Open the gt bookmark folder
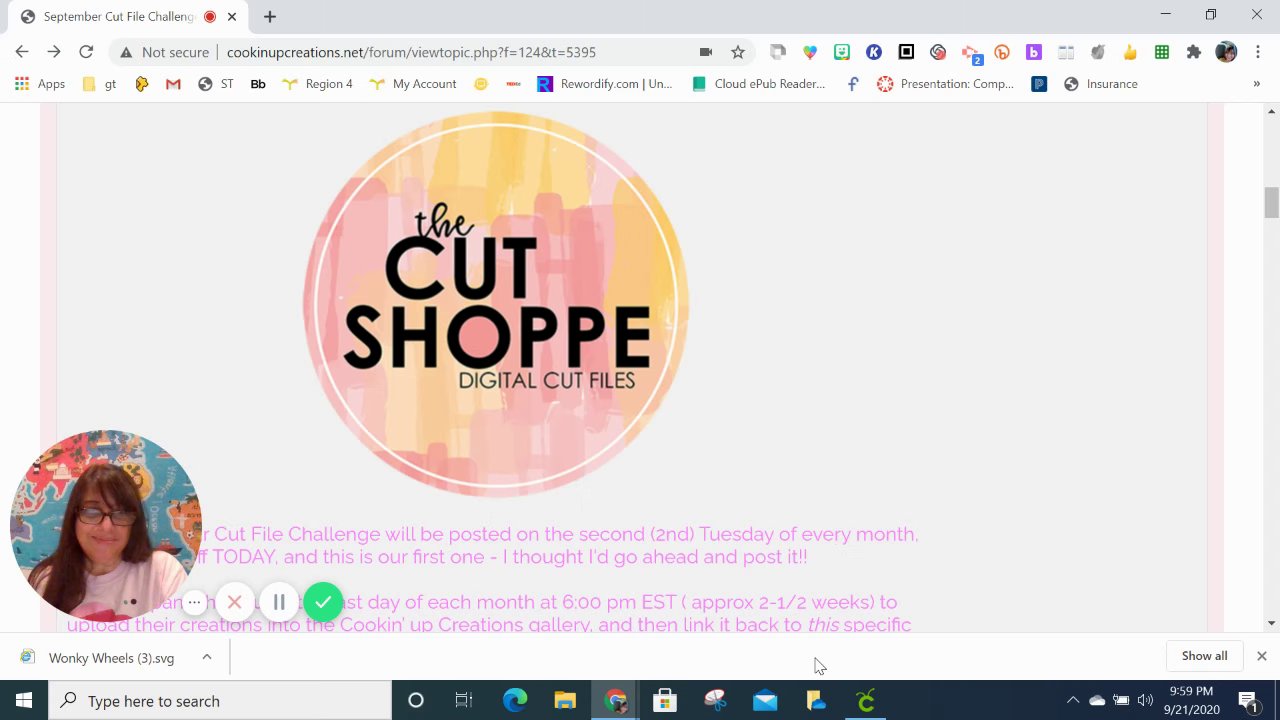This screenshot has height=720, width=1280. (x=99, y=84)
